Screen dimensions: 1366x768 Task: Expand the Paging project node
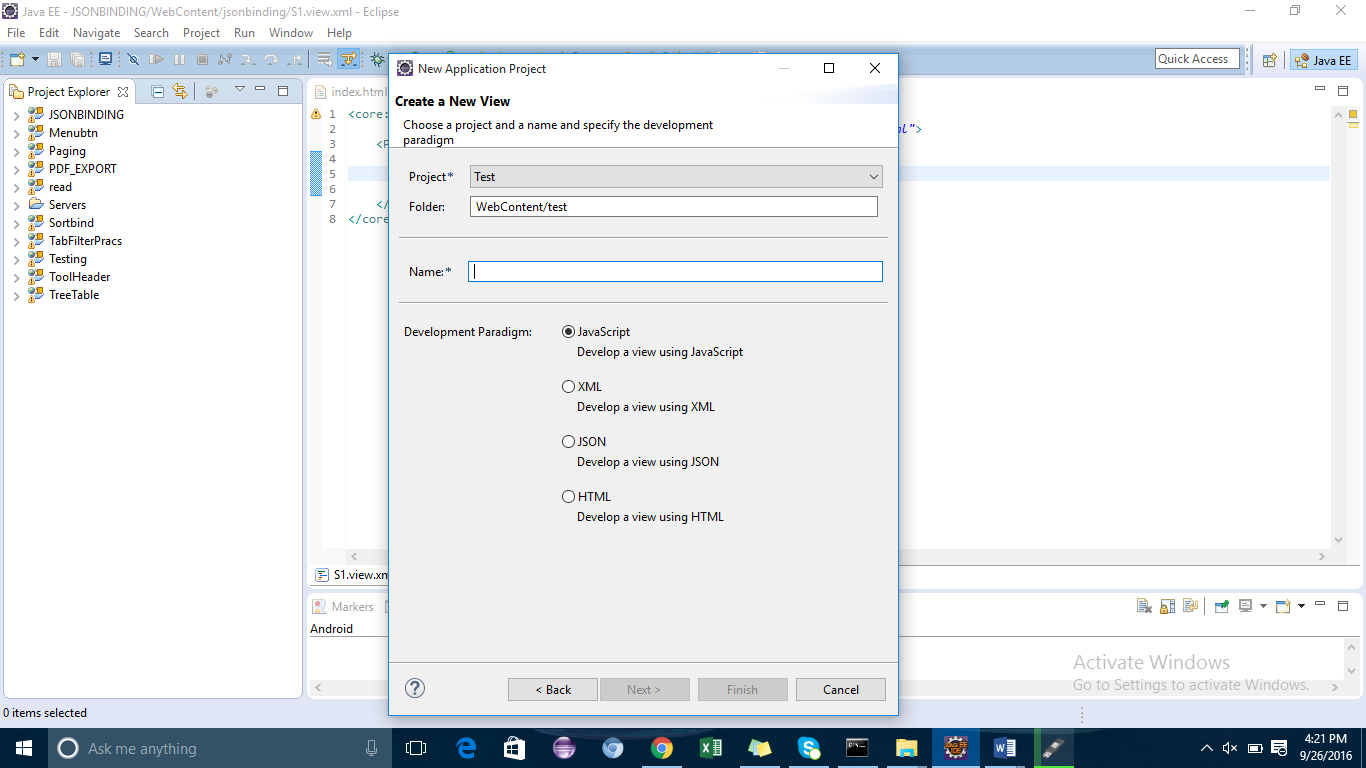pos(16,151)
